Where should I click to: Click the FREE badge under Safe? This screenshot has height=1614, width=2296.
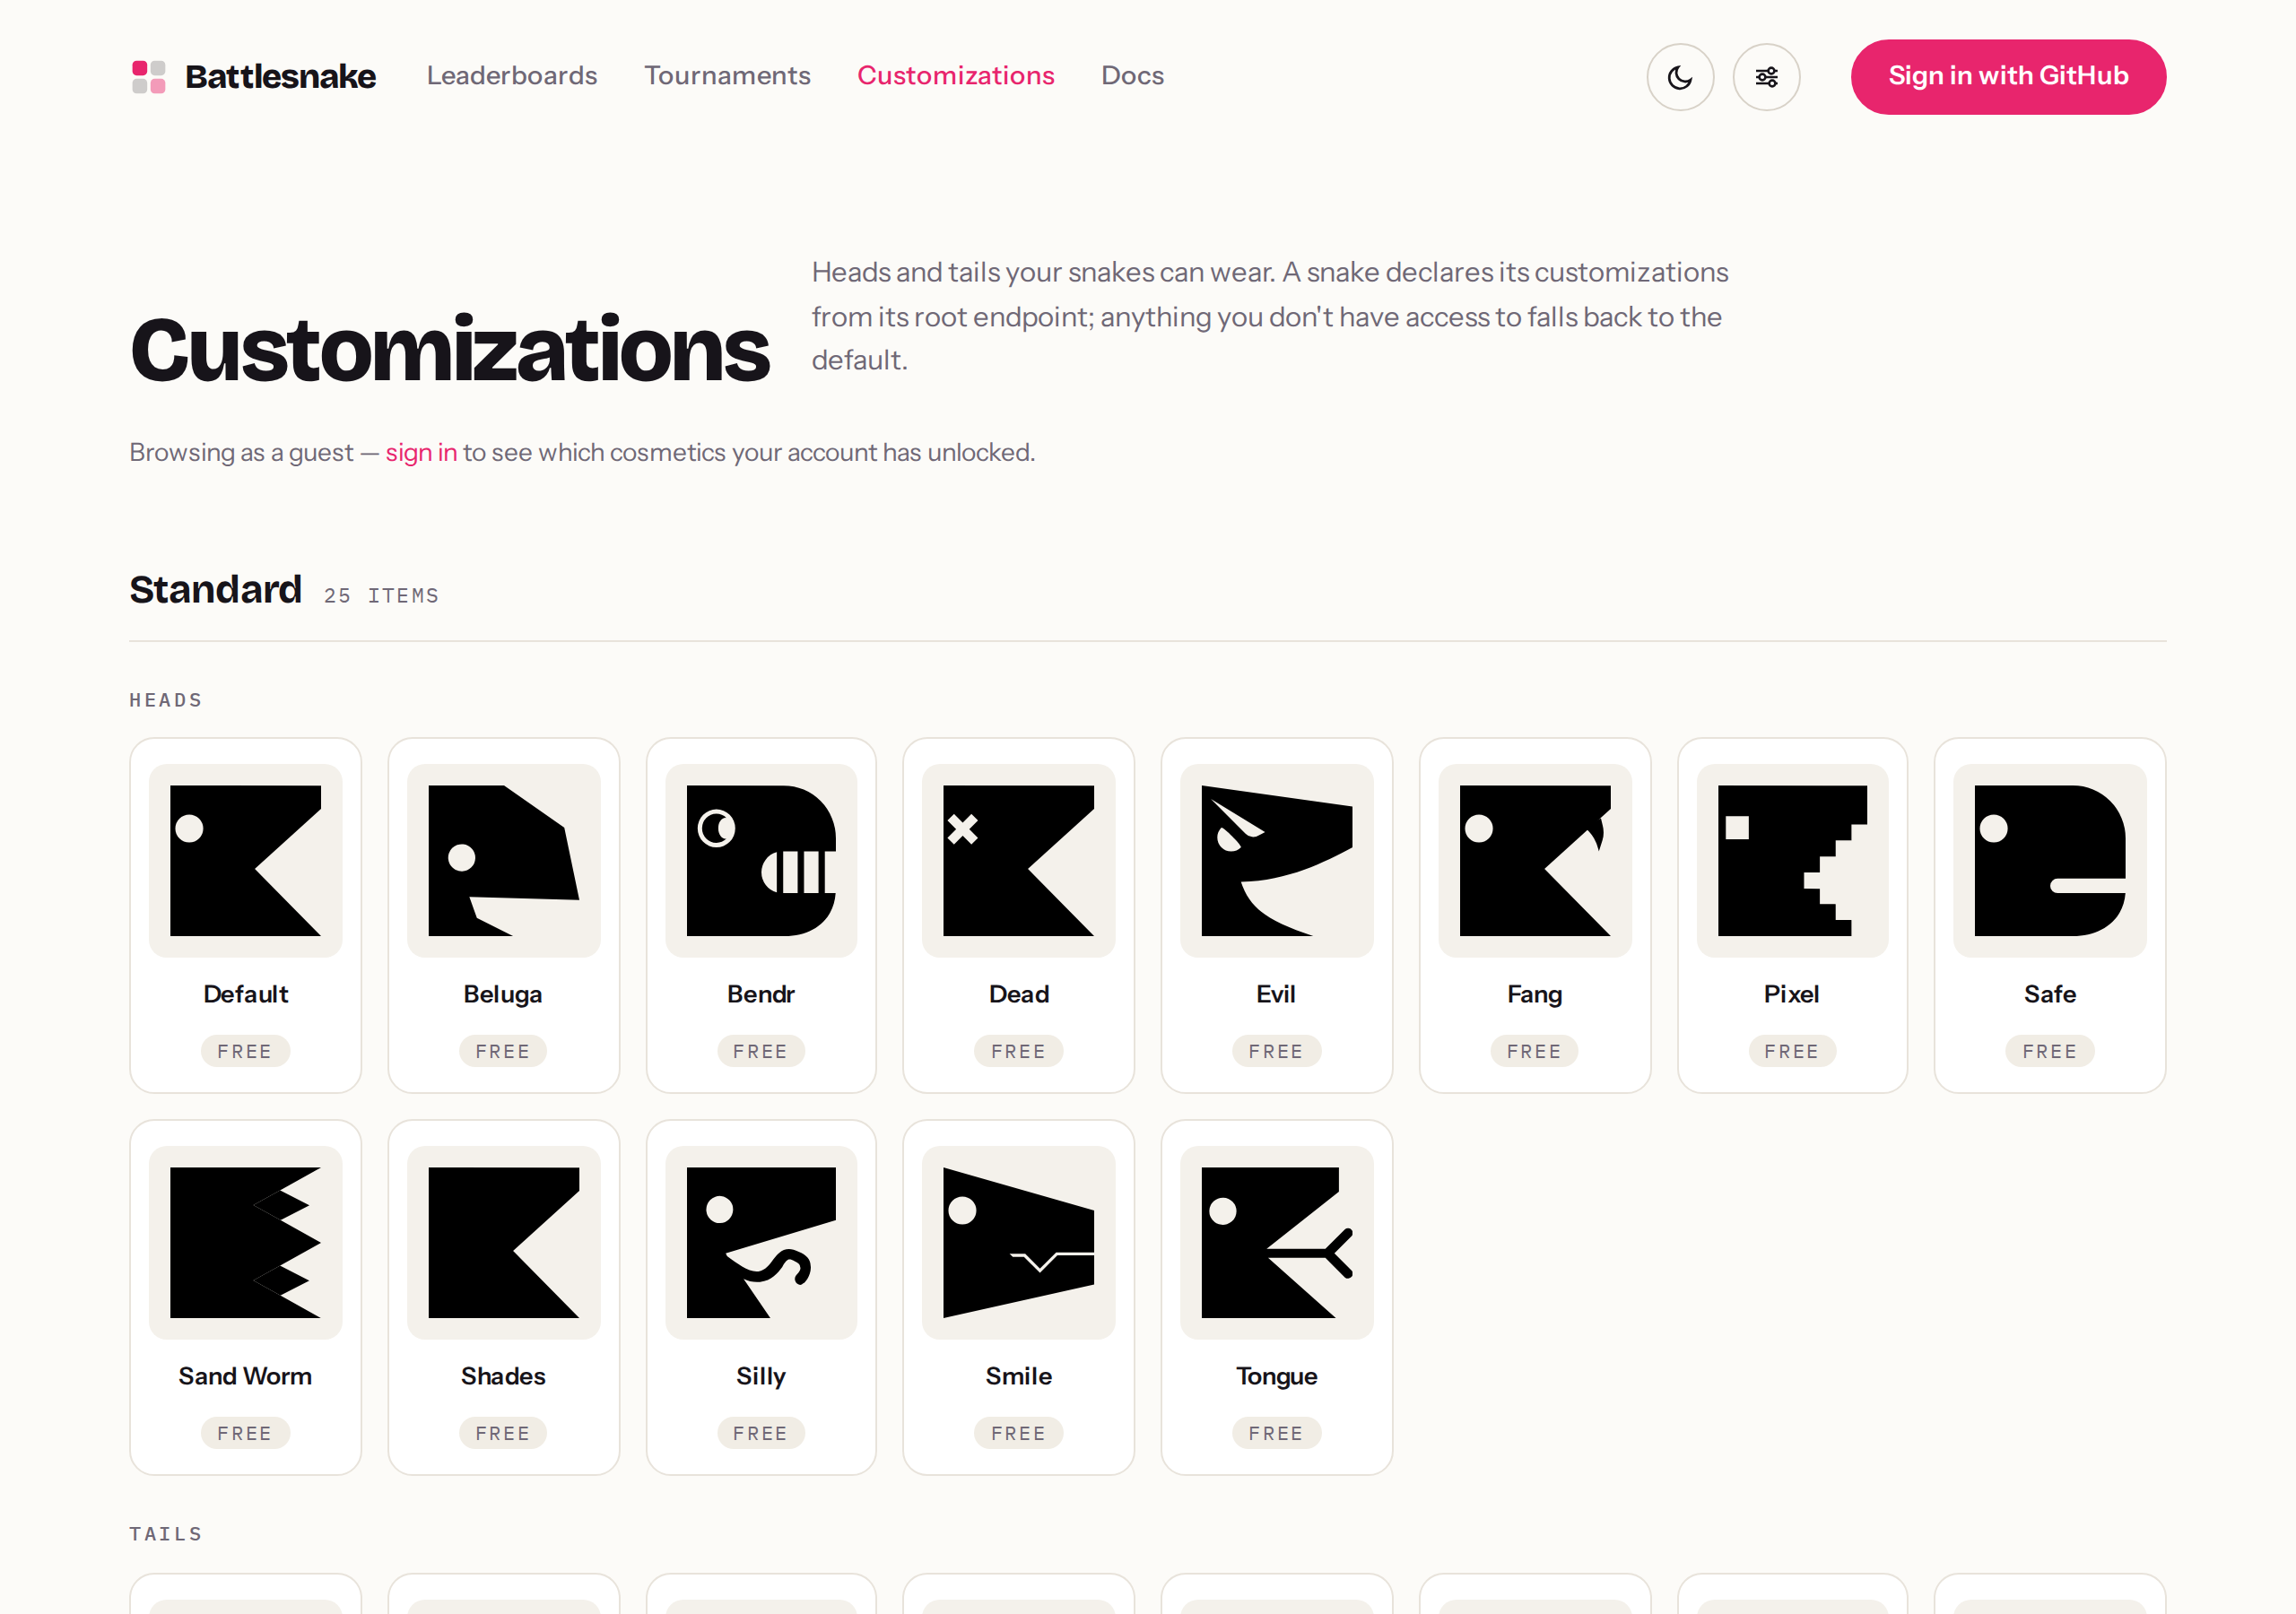[x=2050, y=1051]
